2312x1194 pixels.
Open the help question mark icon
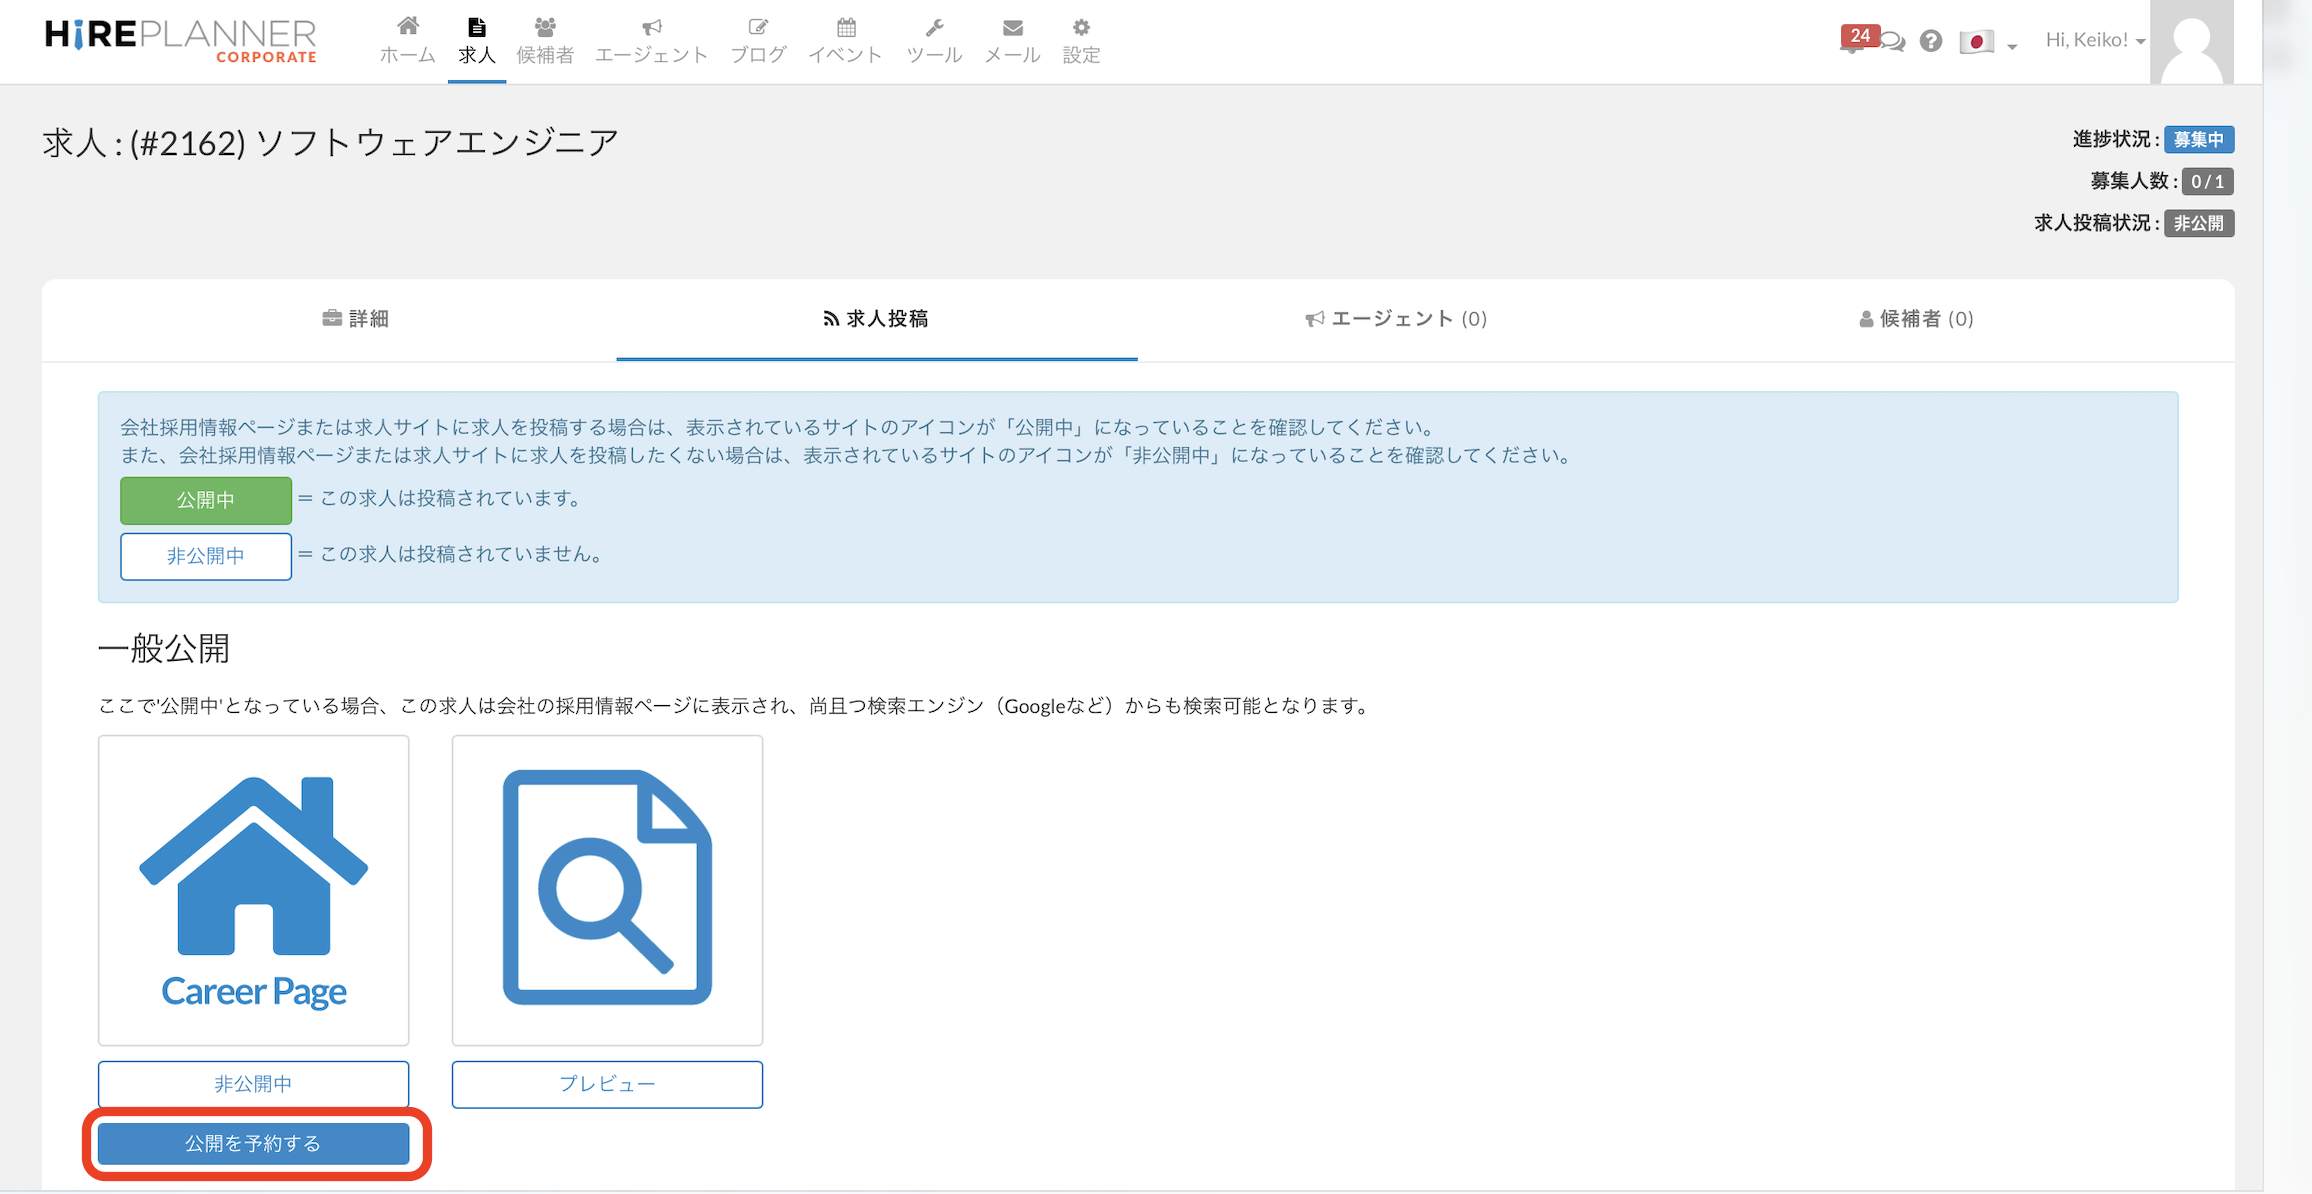(x=1930, y=41)
